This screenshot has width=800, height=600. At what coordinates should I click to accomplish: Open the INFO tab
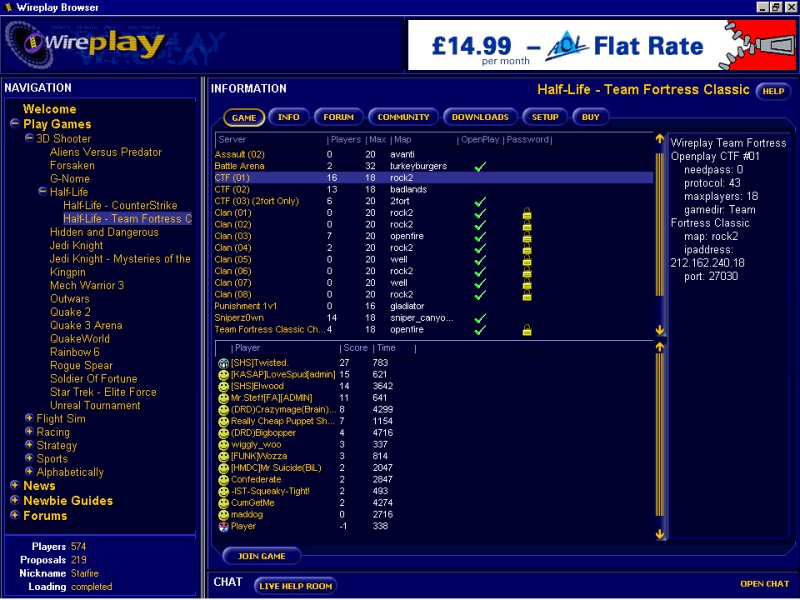[288, 117]
